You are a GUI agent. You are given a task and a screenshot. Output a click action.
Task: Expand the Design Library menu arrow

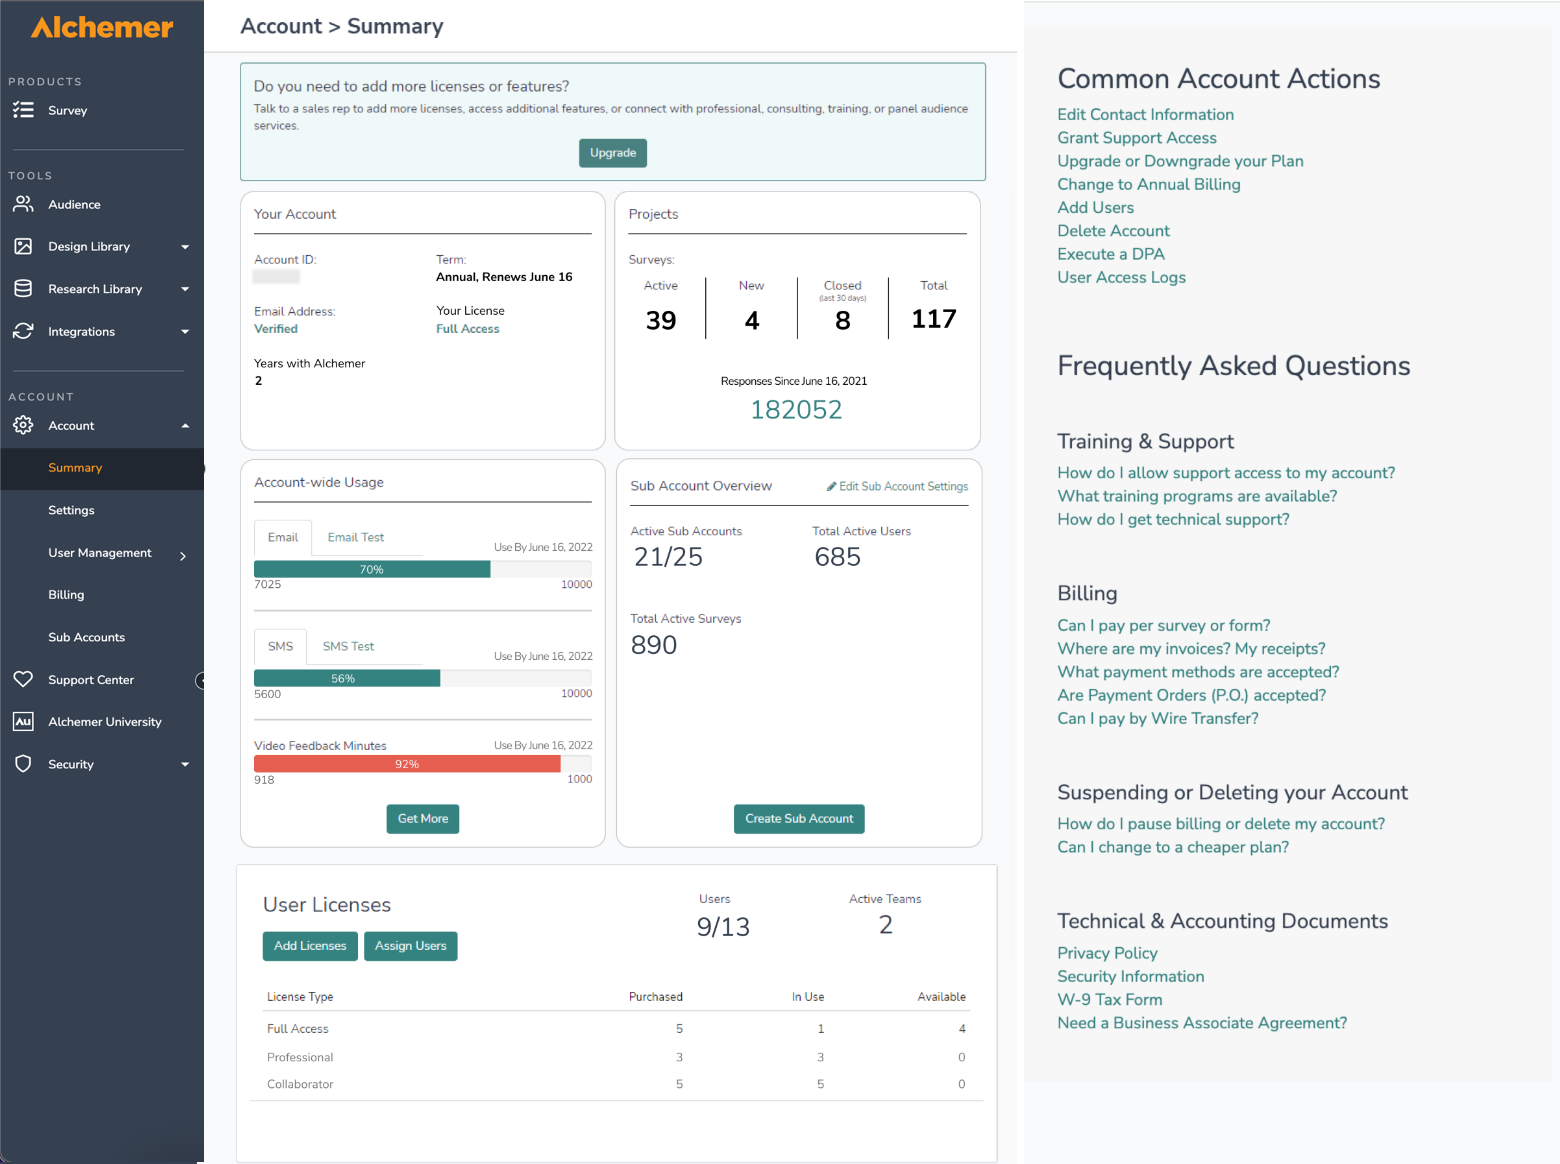pos(185,247)
